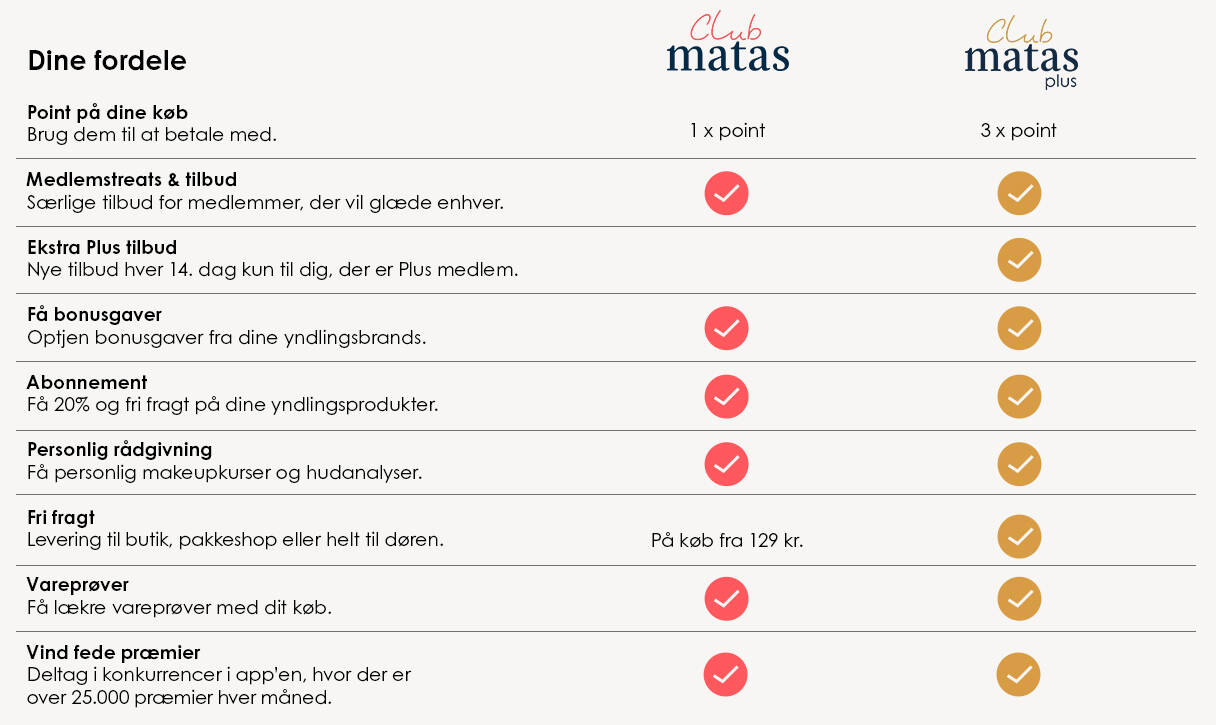Click the "1 x point" text
The width and height of the screenshot is (1216, 725).
point(727,131)
